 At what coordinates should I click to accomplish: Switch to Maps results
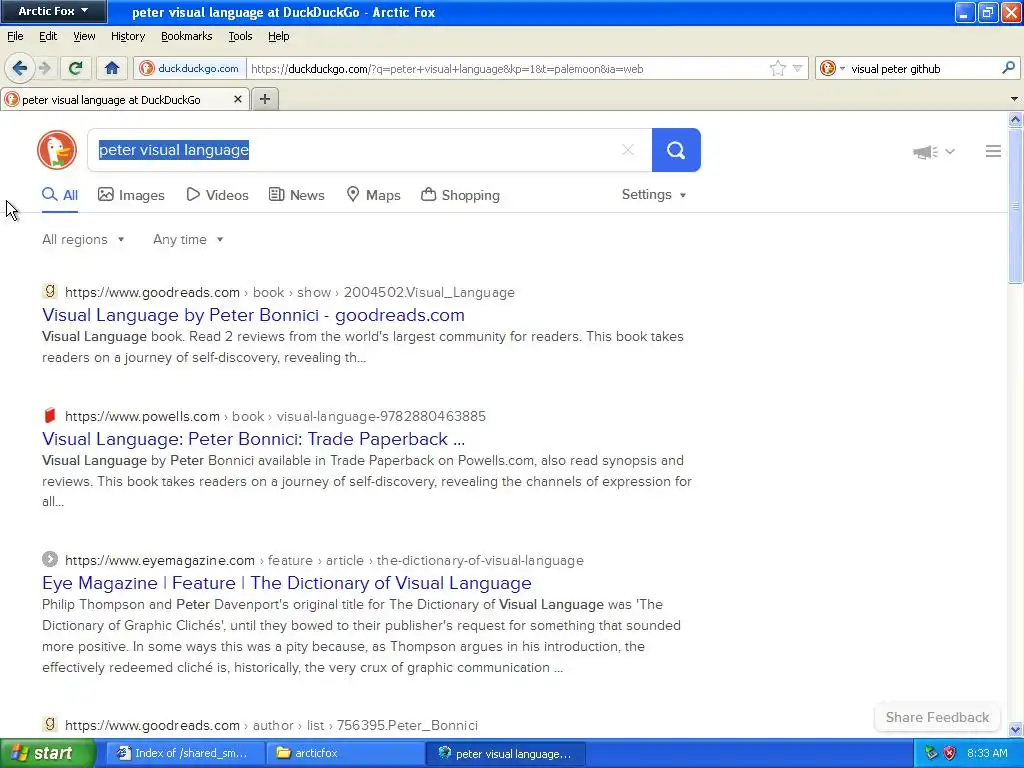[x=374, y=195]
